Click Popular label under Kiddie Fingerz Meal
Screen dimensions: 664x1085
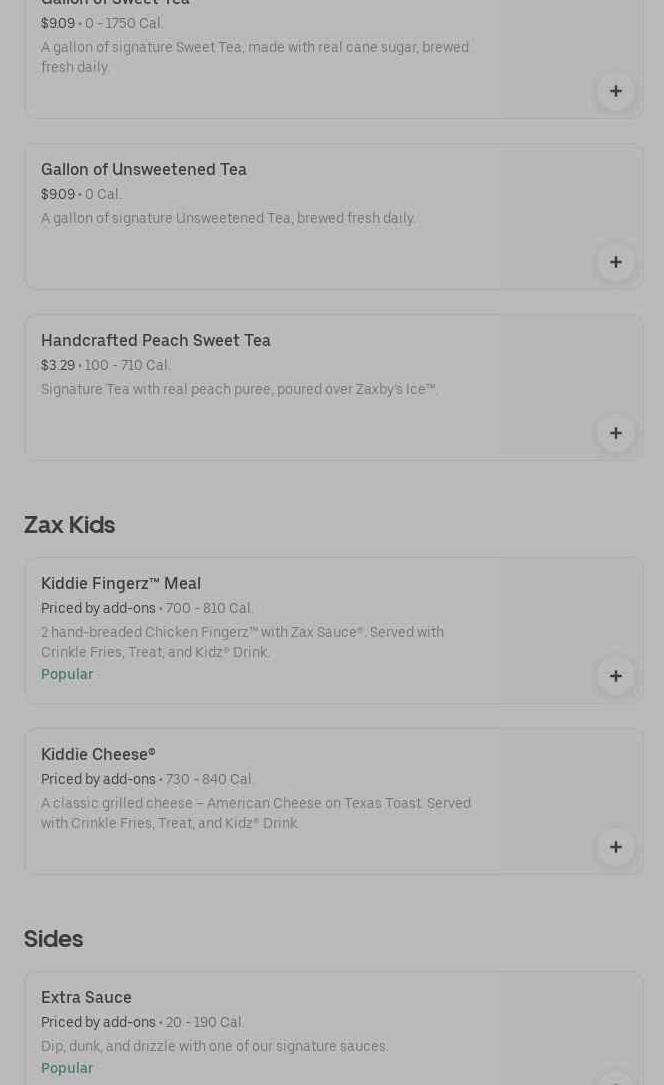[x=67, y=675]
